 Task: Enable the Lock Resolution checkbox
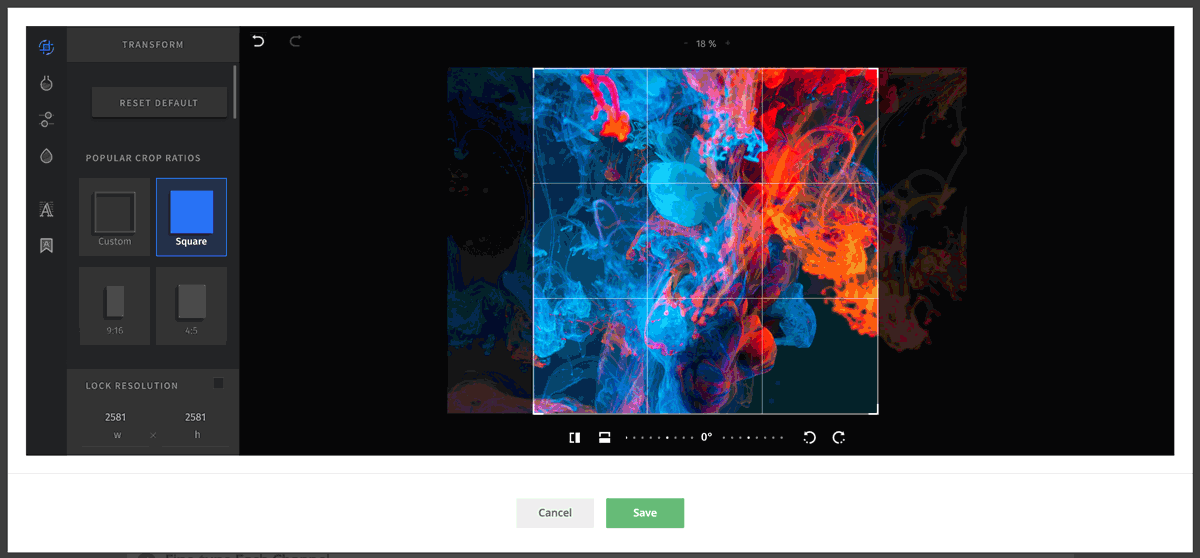[x=219, y=383]
